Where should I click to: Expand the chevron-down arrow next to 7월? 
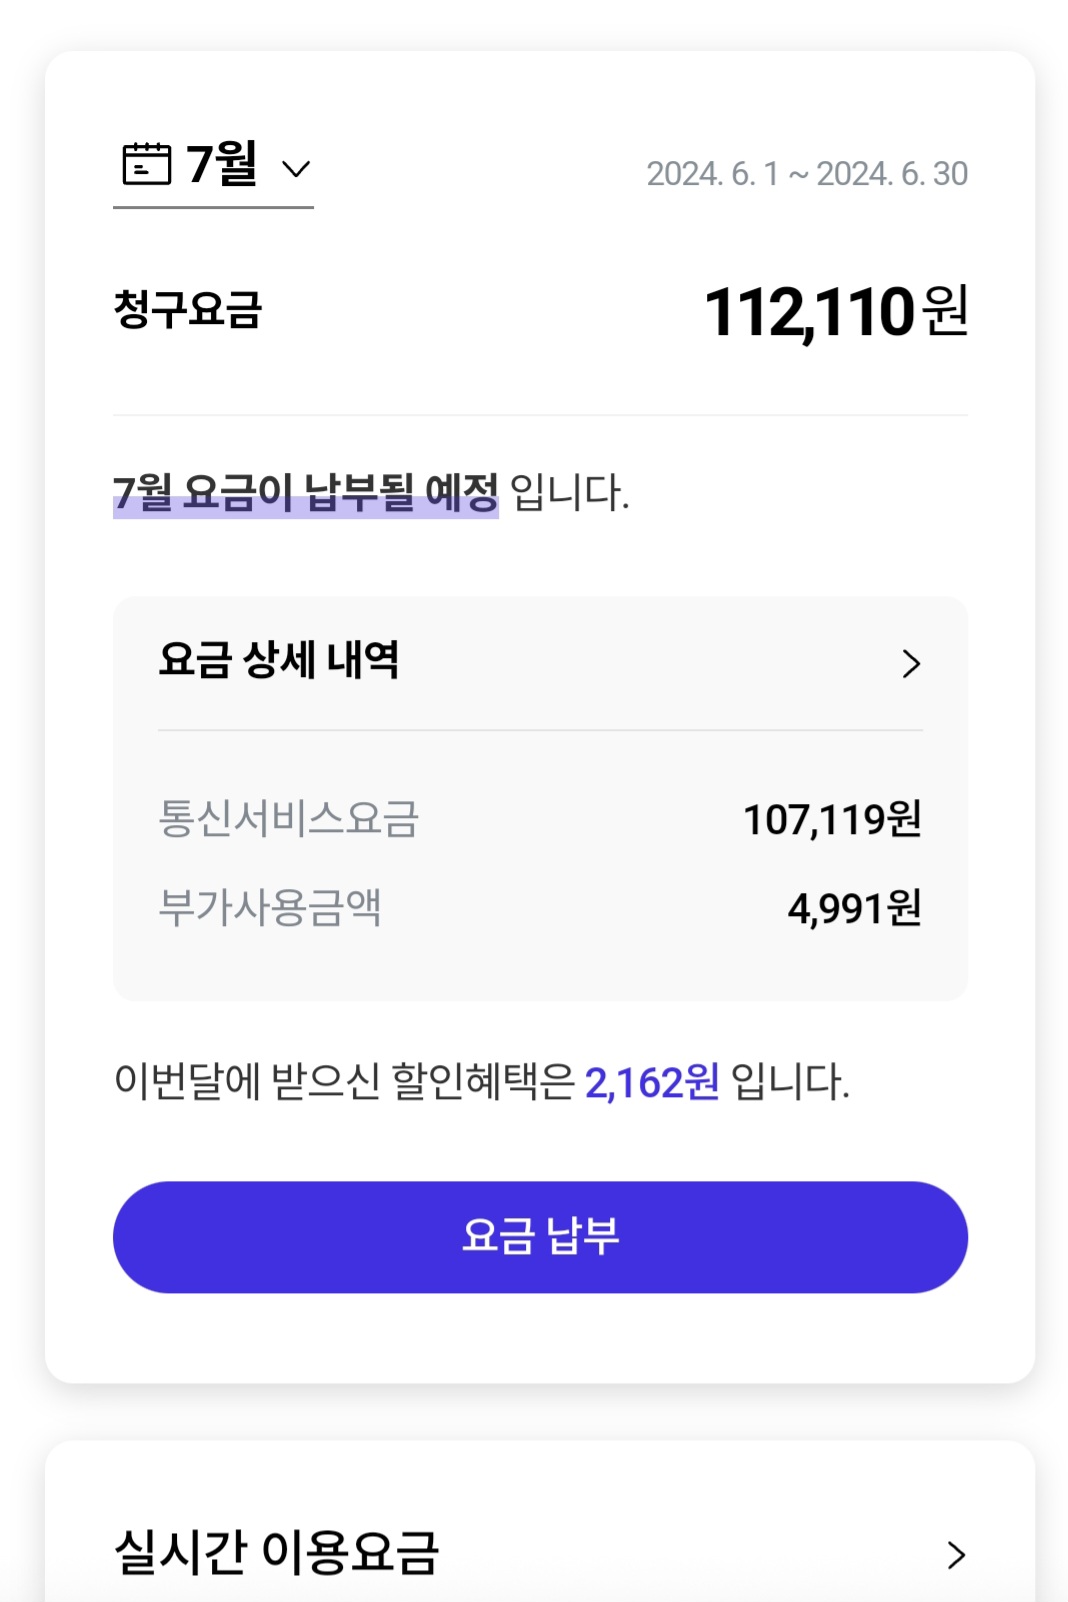[296, 169]
